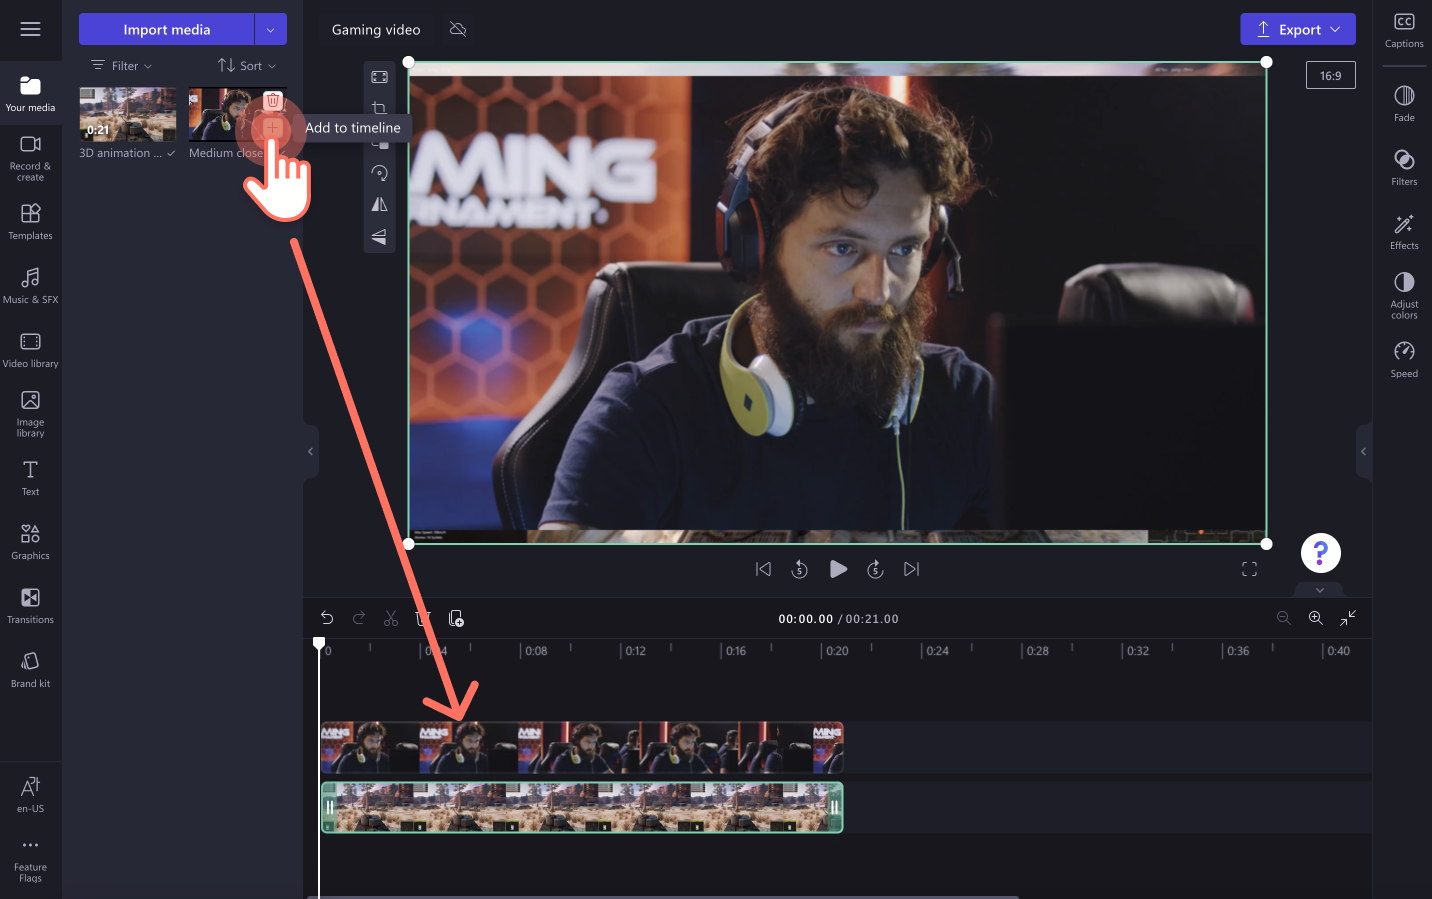Enter fullscreen preview
Viewport: 1432px width, 899px height.
pyautogui.click(x=1249, y=569)
